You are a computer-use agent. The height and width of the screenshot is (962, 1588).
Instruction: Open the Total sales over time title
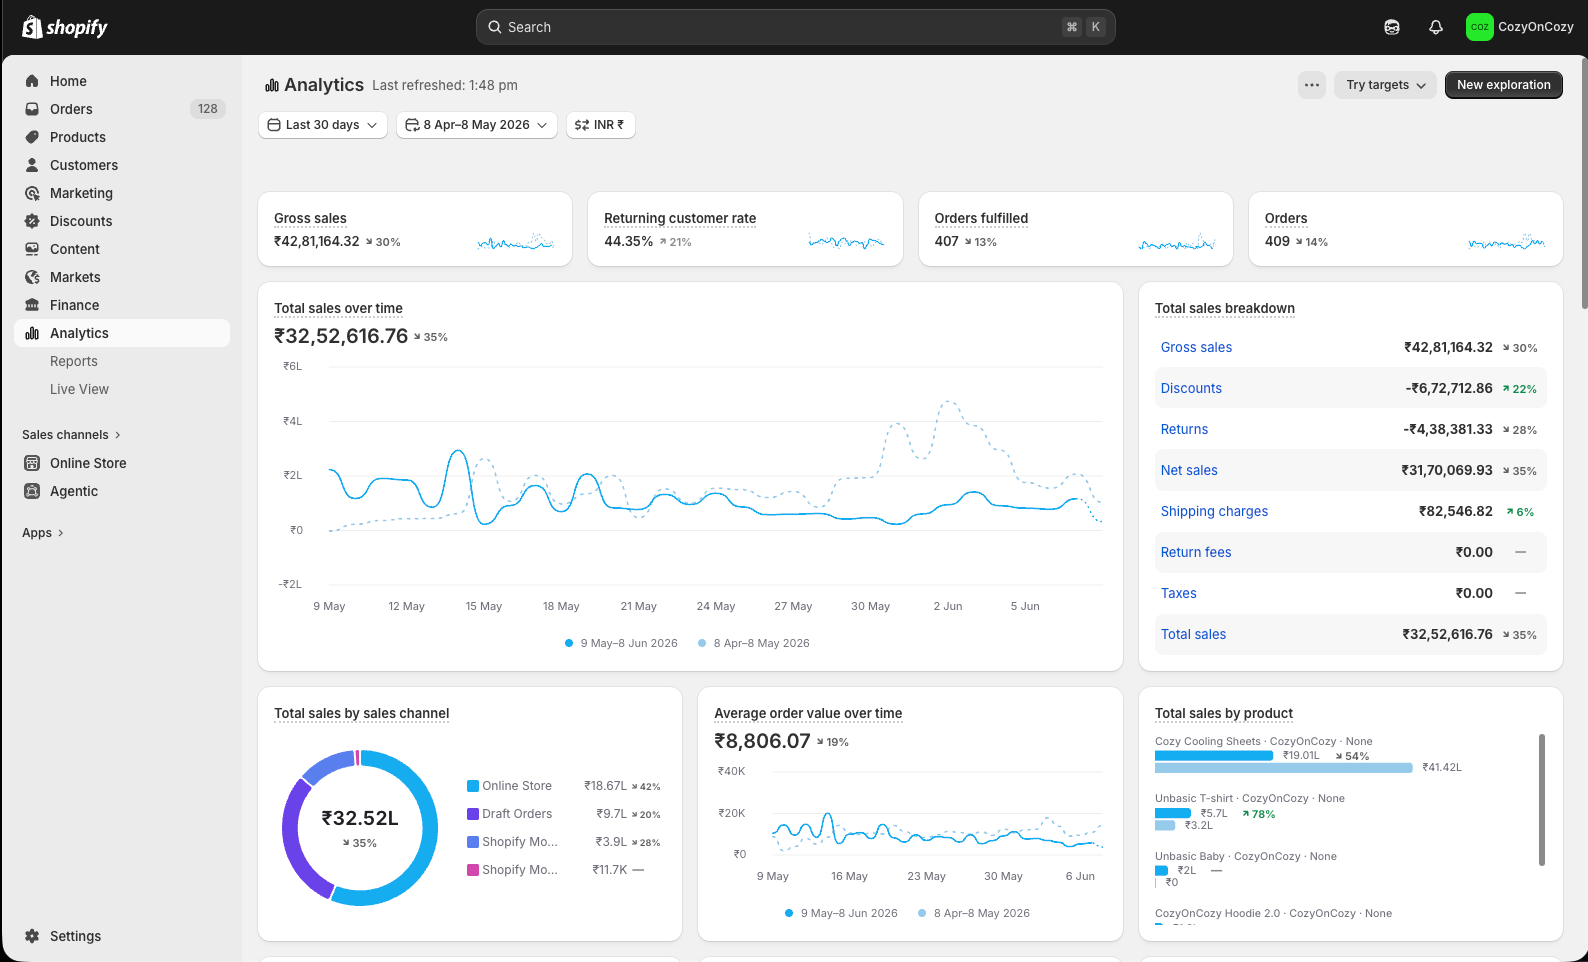(x=338, y=309)
